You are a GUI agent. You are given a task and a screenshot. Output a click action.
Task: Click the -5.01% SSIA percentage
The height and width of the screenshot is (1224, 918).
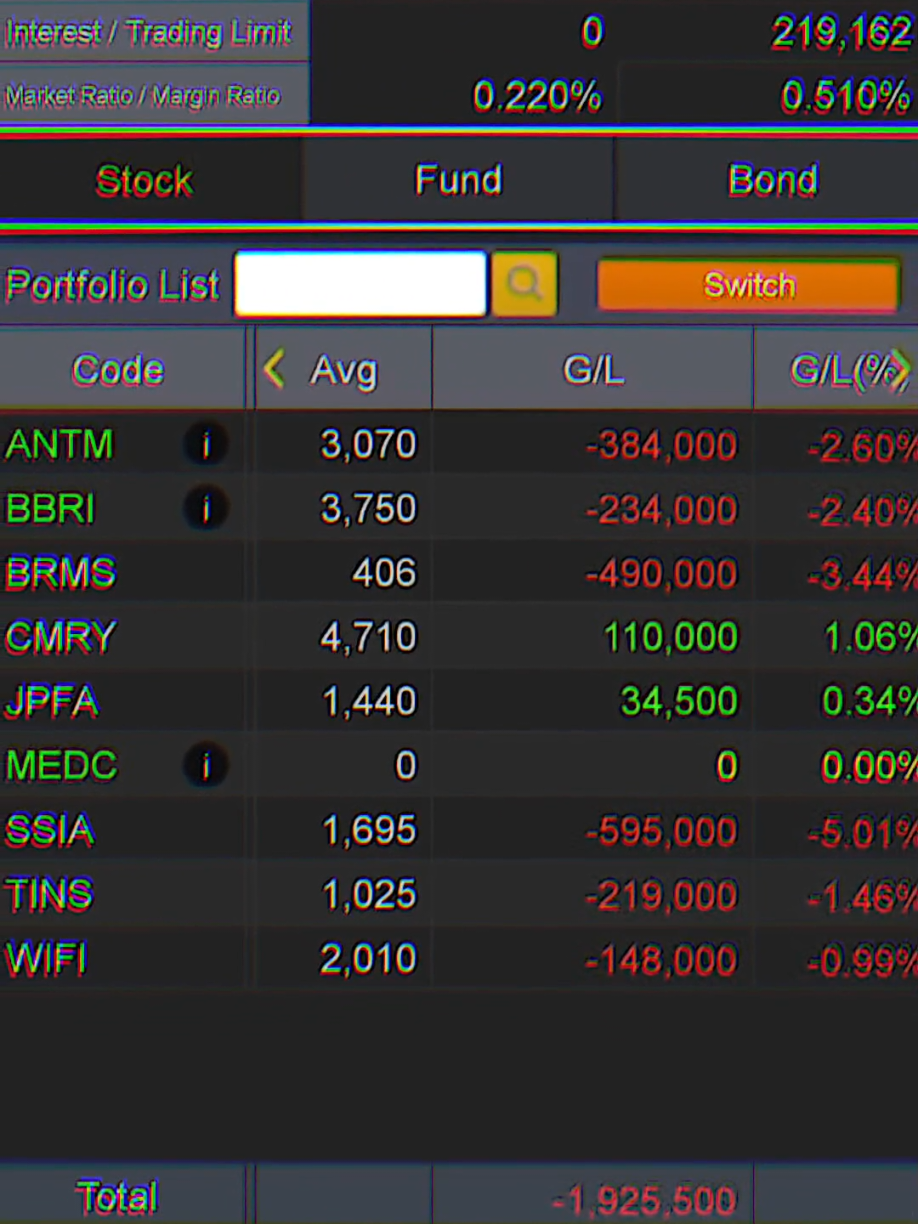click(x=862, y=832)
